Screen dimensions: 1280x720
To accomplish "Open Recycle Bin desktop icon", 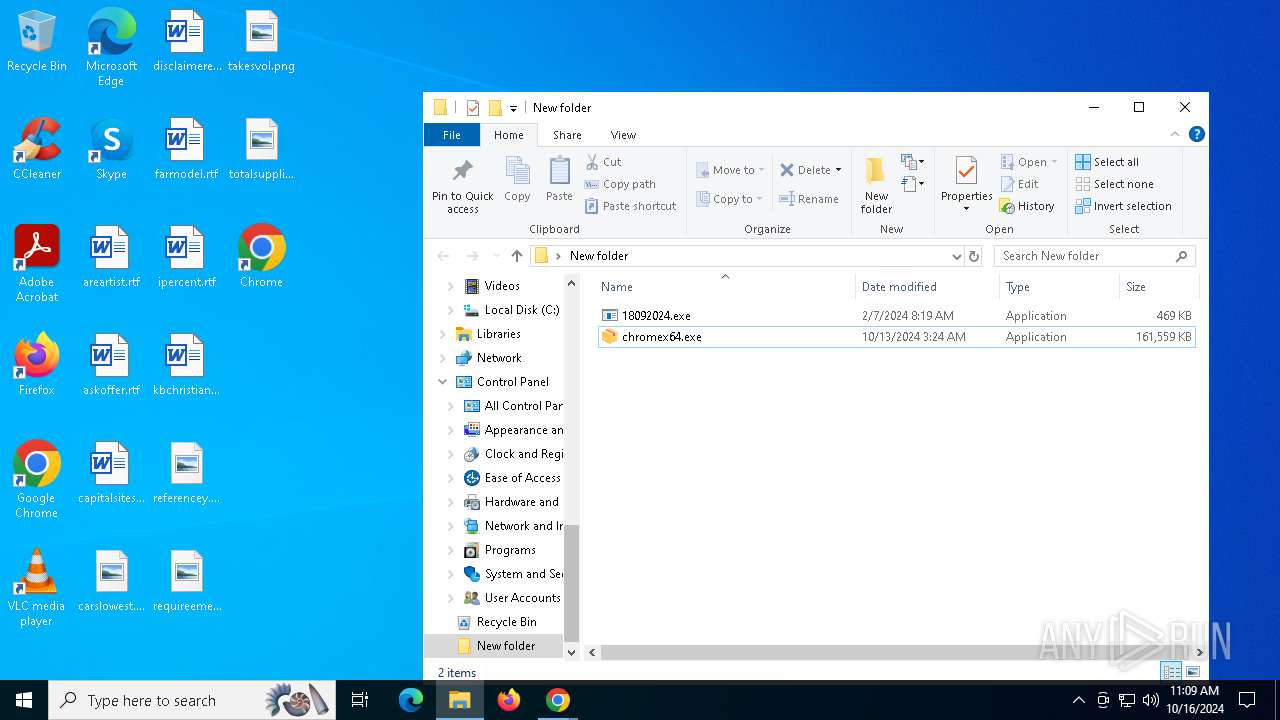I will [x=36, y=42].
